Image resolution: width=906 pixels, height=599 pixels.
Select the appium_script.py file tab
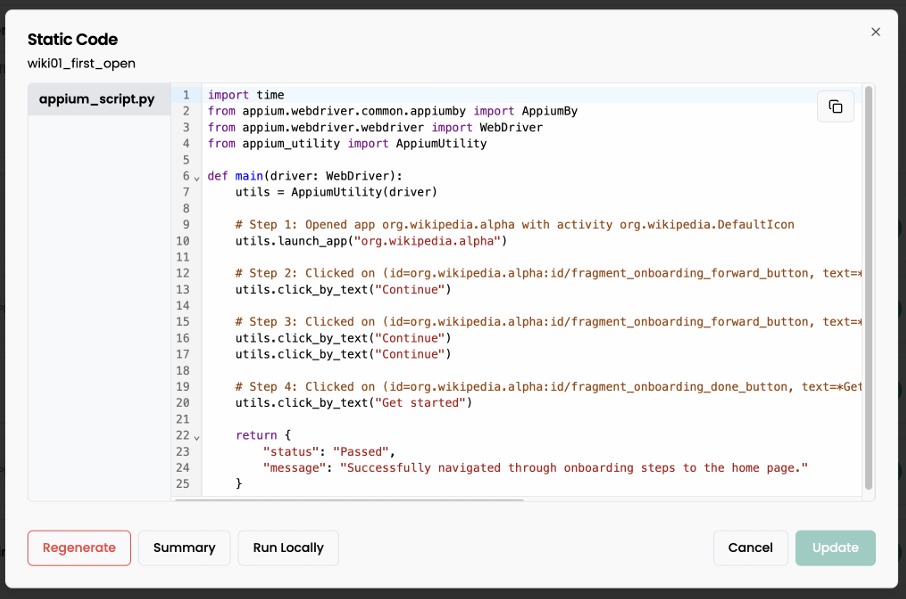click(97, 99)
